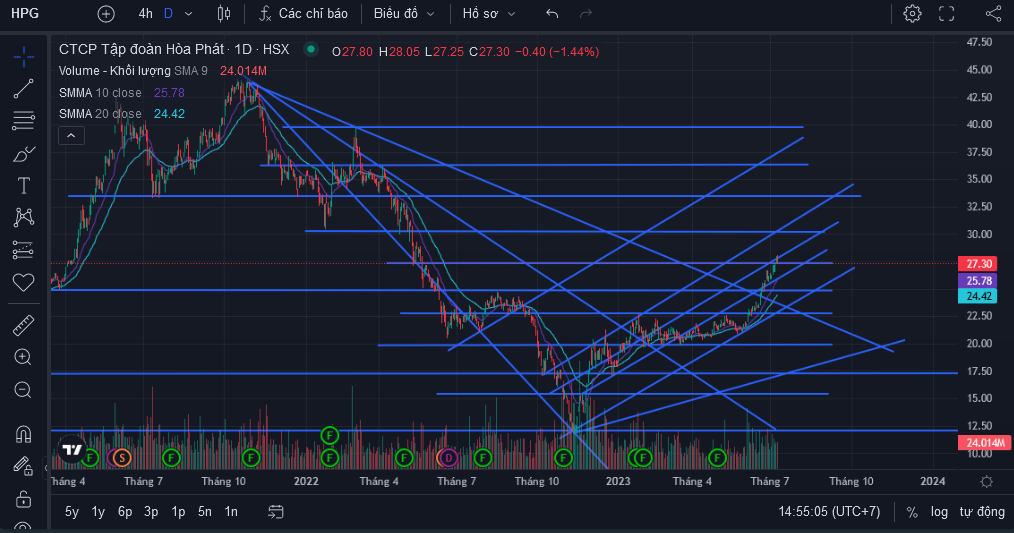Open candlestick chart style selector
Viewport: 1014px width, 533px height.
click(224, 14)
